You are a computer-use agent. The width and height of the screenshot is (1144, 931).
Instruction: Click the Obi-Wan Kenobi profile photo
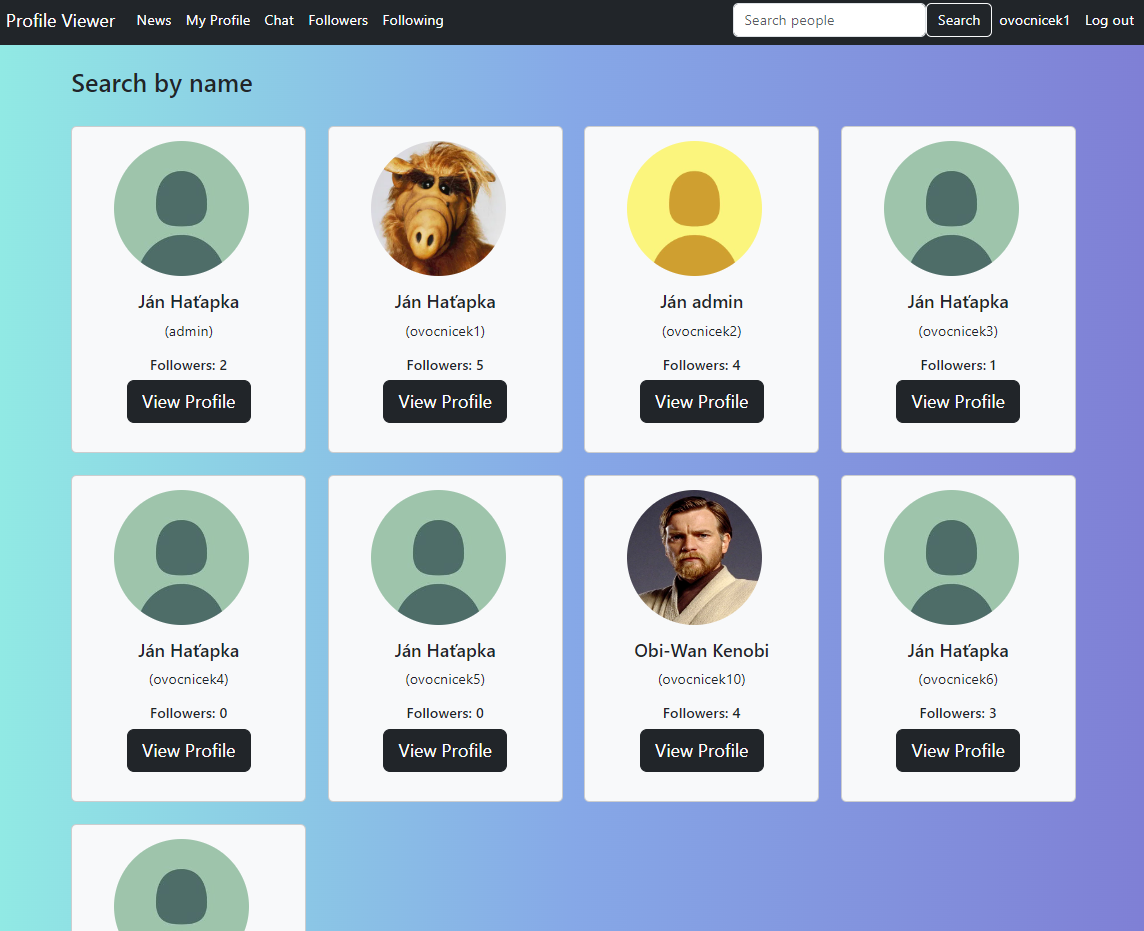[695, 557]
